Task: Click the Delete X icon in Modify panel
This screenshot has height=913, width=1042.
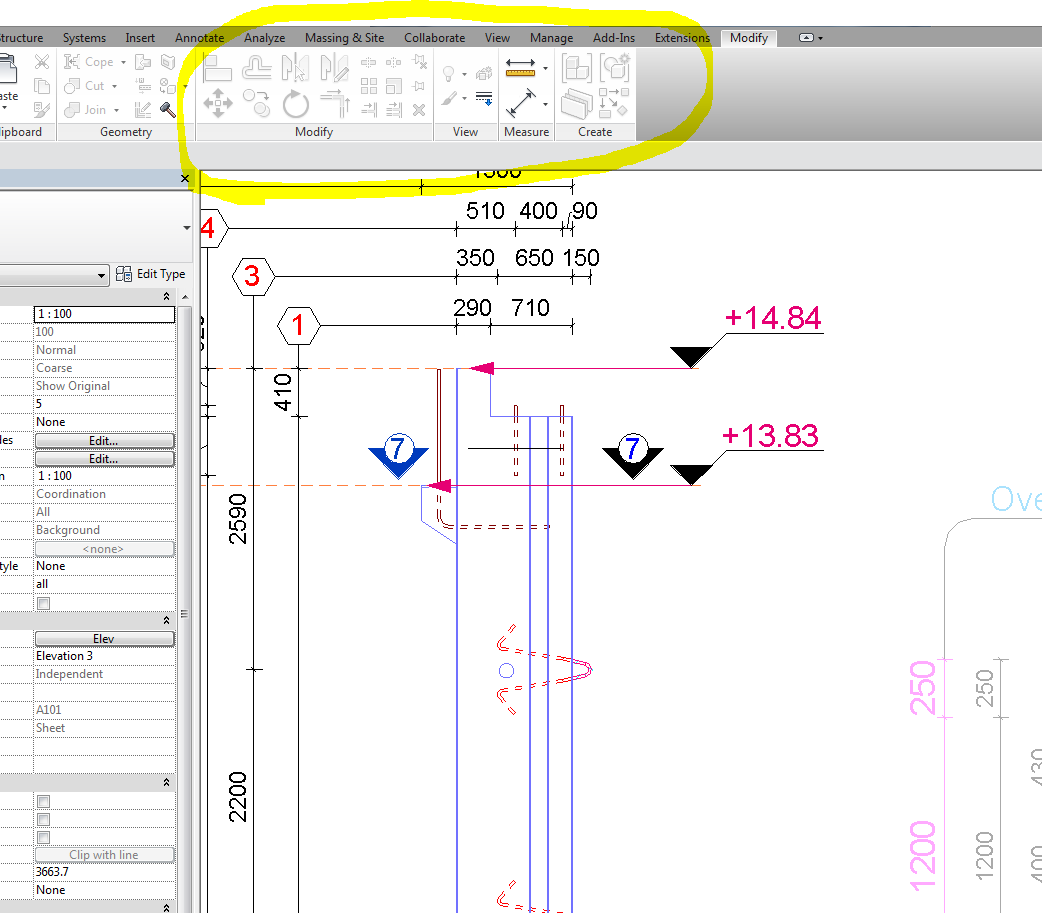Action: click(419, 110)
